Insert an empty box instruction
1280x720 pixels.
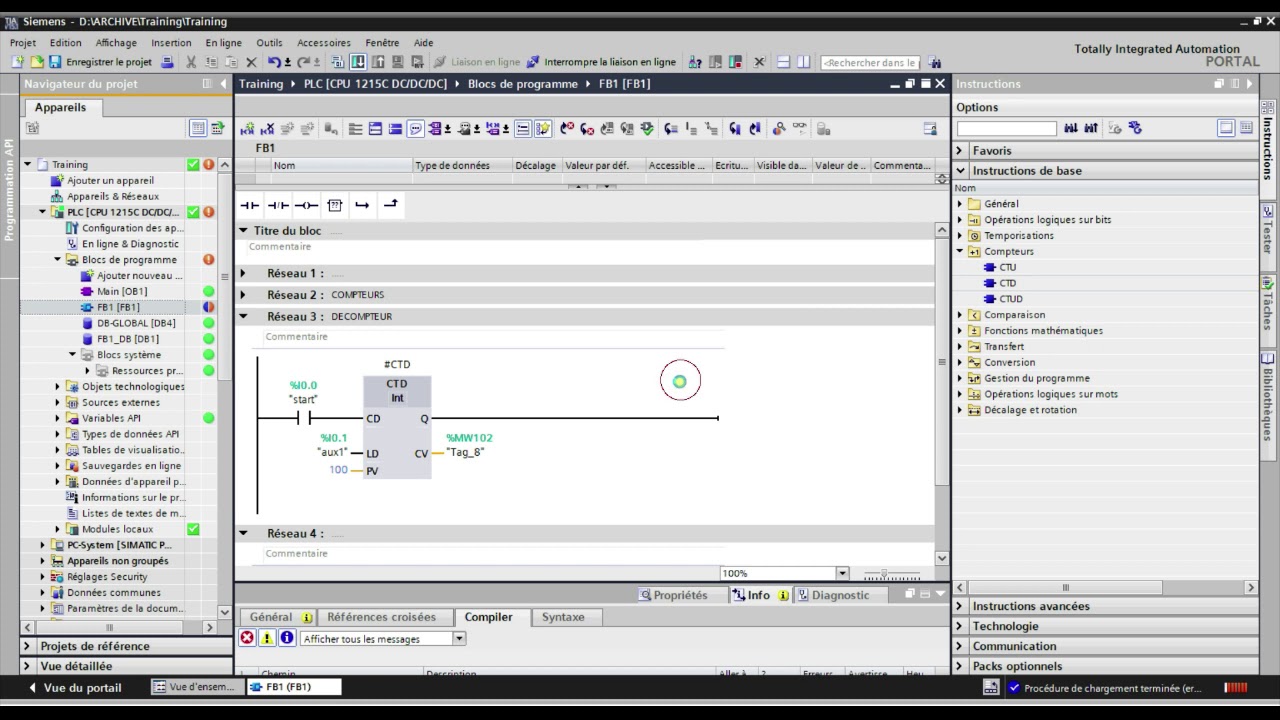coord(334,205)
